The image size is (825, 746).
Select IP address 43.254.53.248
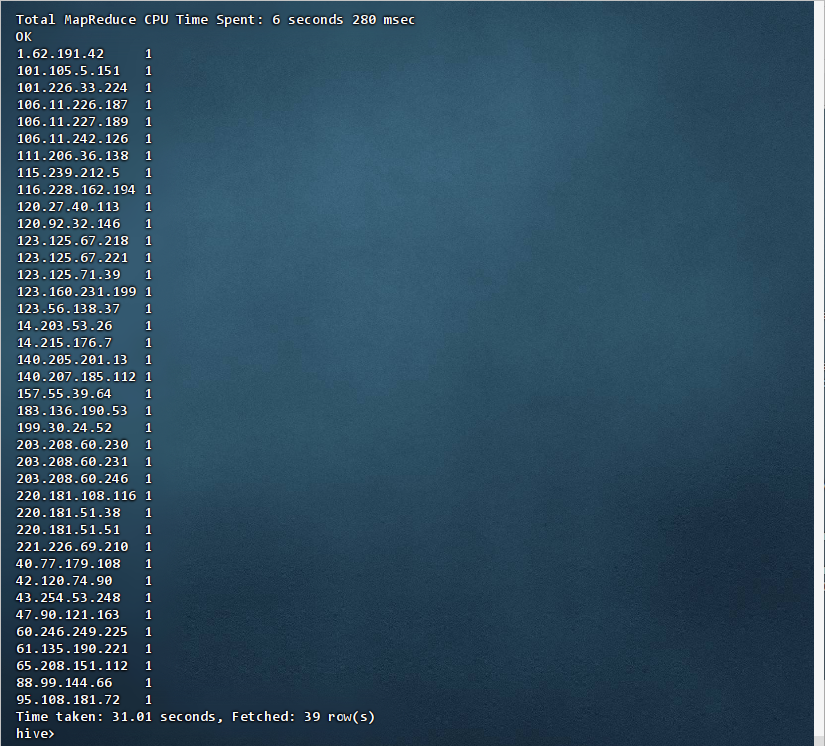coord(68,598)
